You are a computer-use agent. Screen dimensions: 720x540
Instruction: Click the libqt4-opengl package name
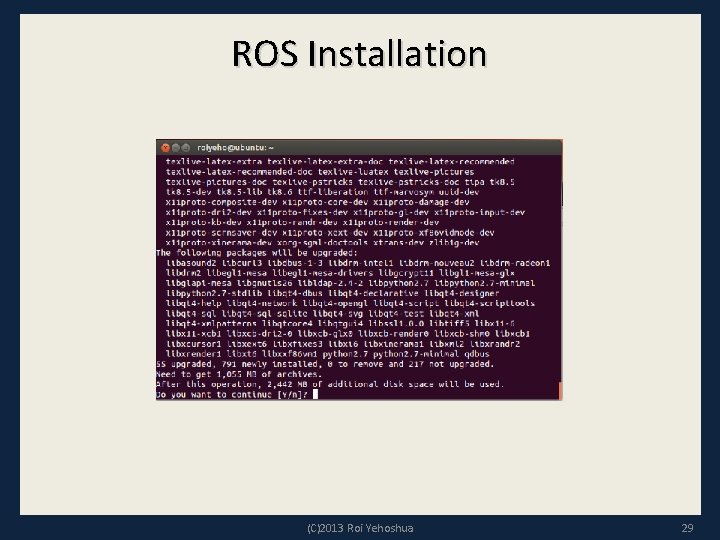coord(335,304)
